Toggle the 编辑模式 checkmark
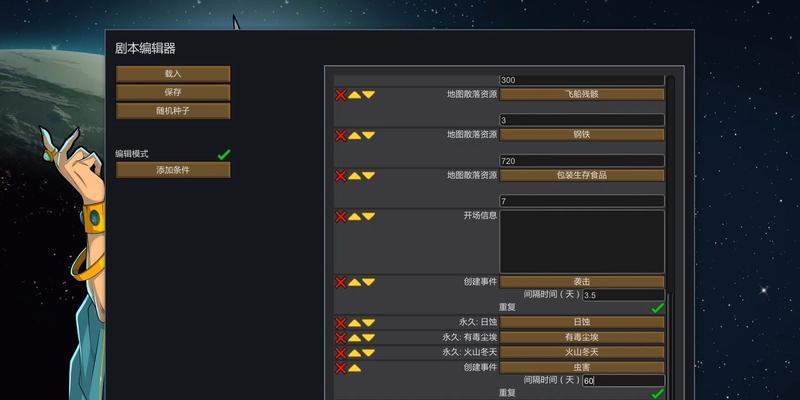This screenshot has height=400, width=800. pos(223,154)
